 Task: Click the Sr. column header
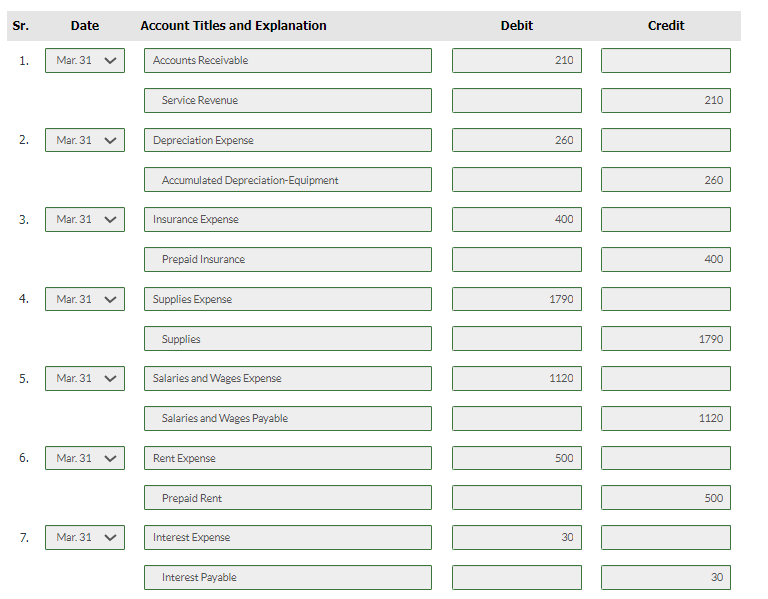(21, 25)
